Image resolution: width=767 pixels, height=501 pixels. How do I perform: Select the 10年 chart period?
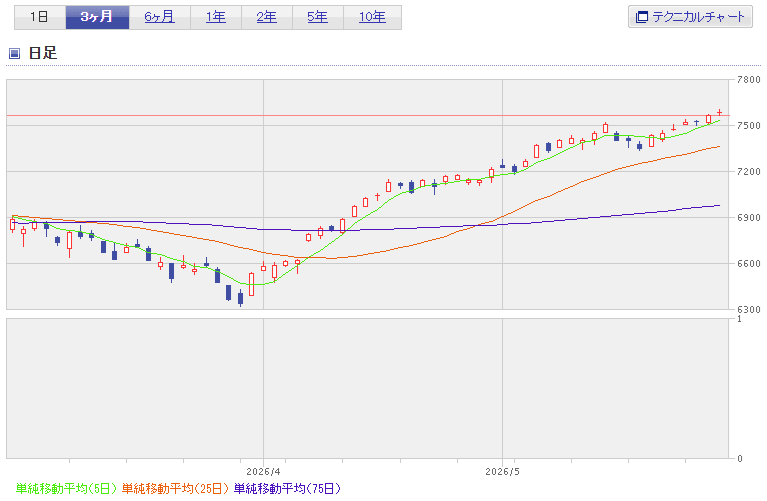pyautogui.click(x=372, y=17)
